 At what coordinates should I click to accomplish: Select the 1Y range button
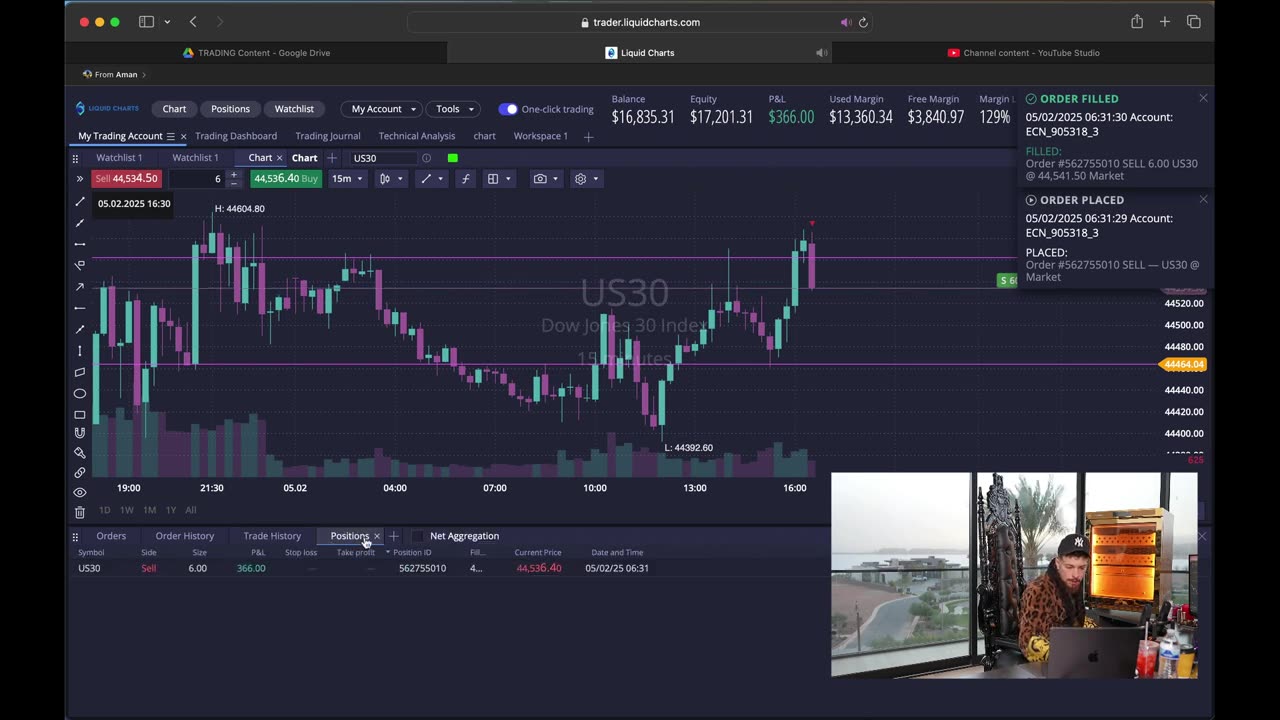pyautogui.click(x=171, y=510)
